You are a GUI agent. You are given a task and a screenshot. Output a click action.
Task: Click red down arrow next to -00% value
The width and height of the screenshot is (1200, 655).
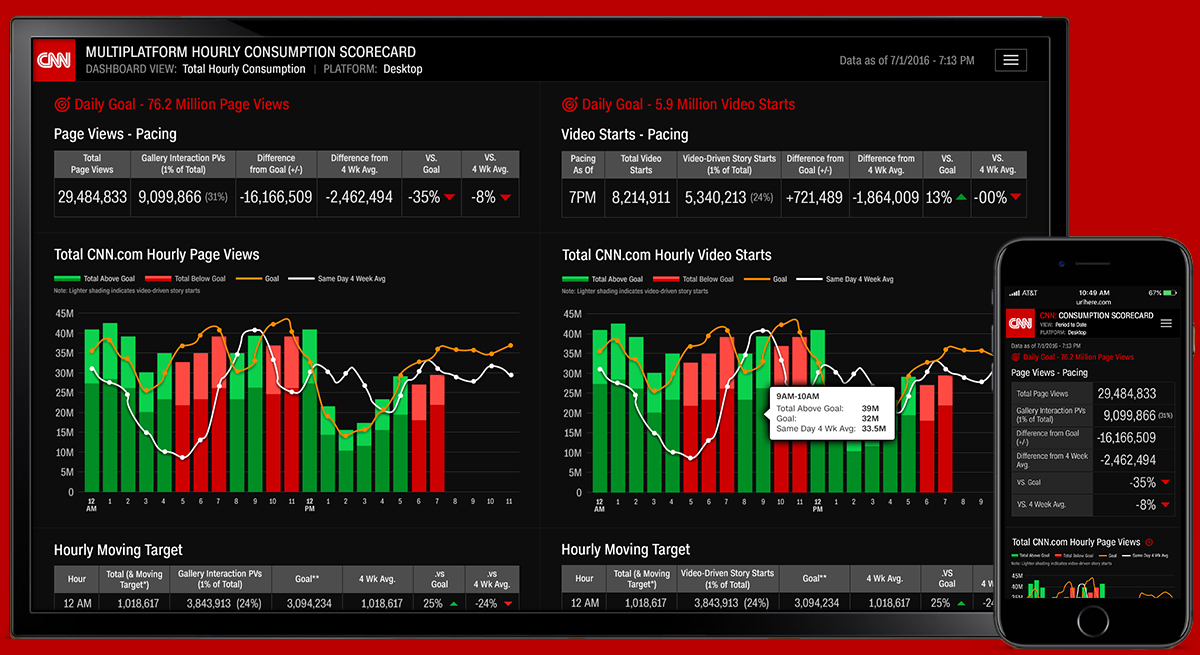pyautogui.click(x=1016, y=198)
